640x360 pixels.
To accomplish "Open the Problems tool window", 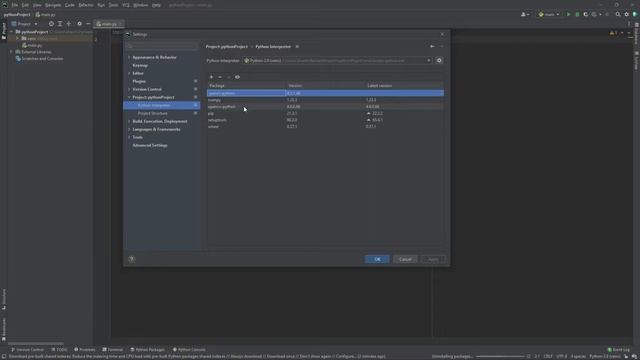I will (x=84, y=350).
